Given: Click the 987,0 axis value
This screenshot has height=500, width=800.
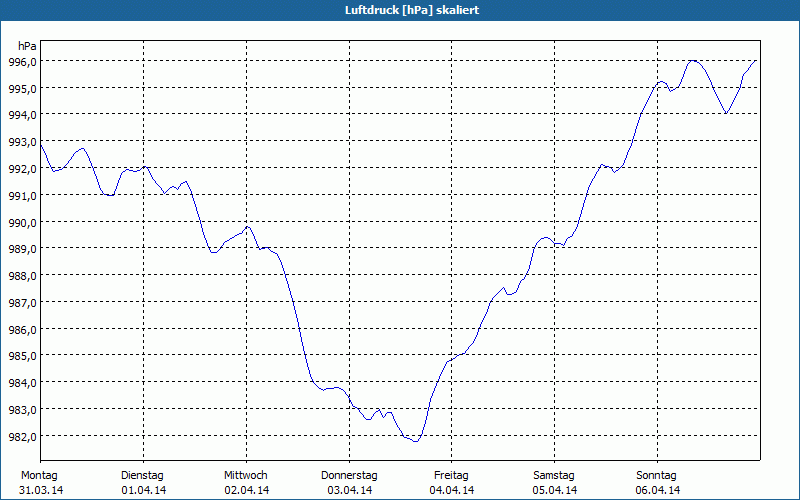Looking at the screenshot, I should coord(23,303).
